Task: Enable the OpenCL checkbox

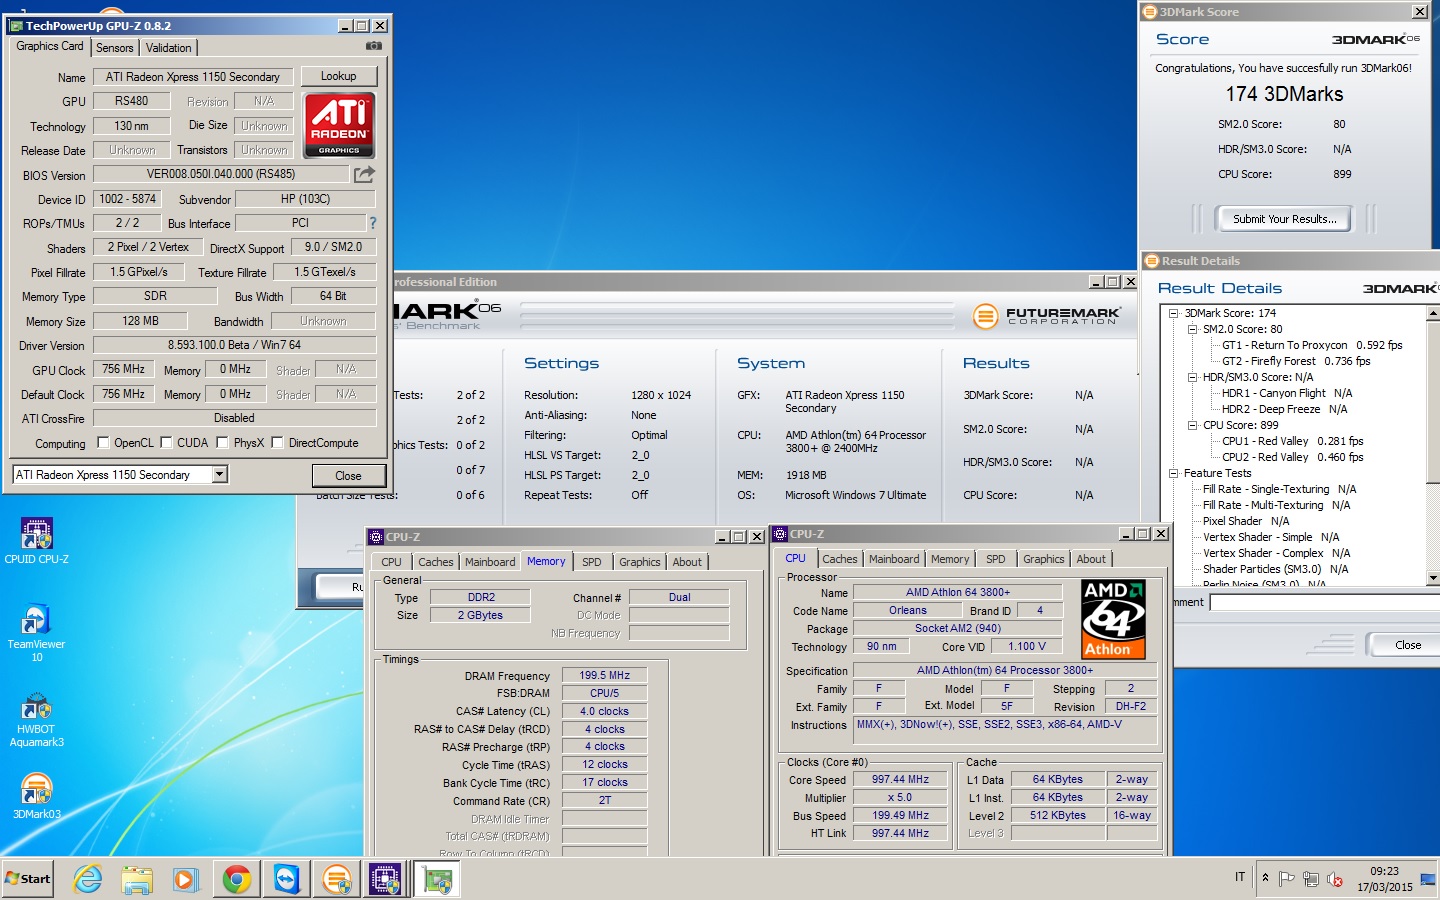Action: point(103,442)
